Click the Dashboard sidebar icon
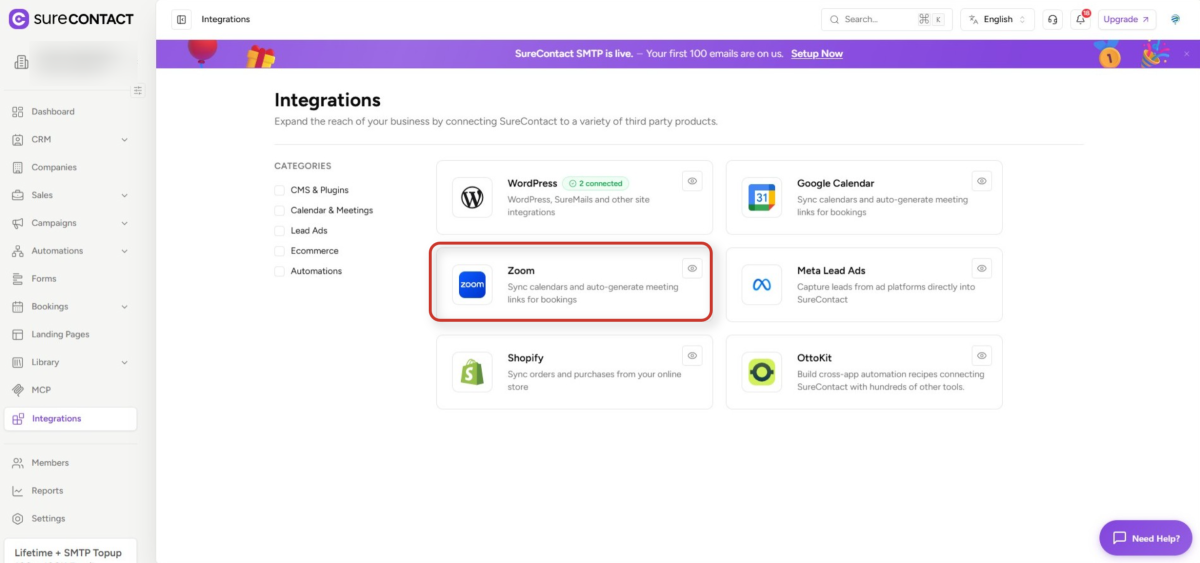1200x563 pixels. [x=18, y=112]
